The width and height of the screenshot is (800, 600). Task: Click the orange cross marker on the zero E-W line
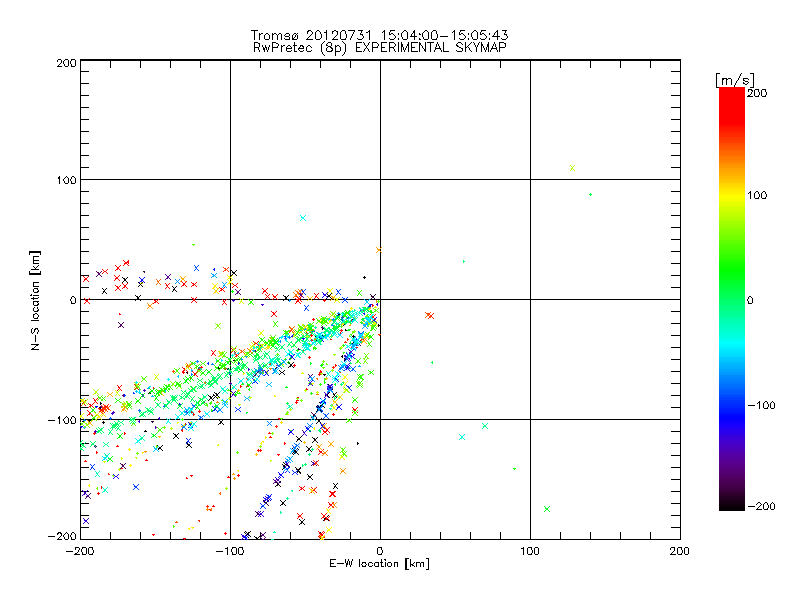(x=379, y=250)
